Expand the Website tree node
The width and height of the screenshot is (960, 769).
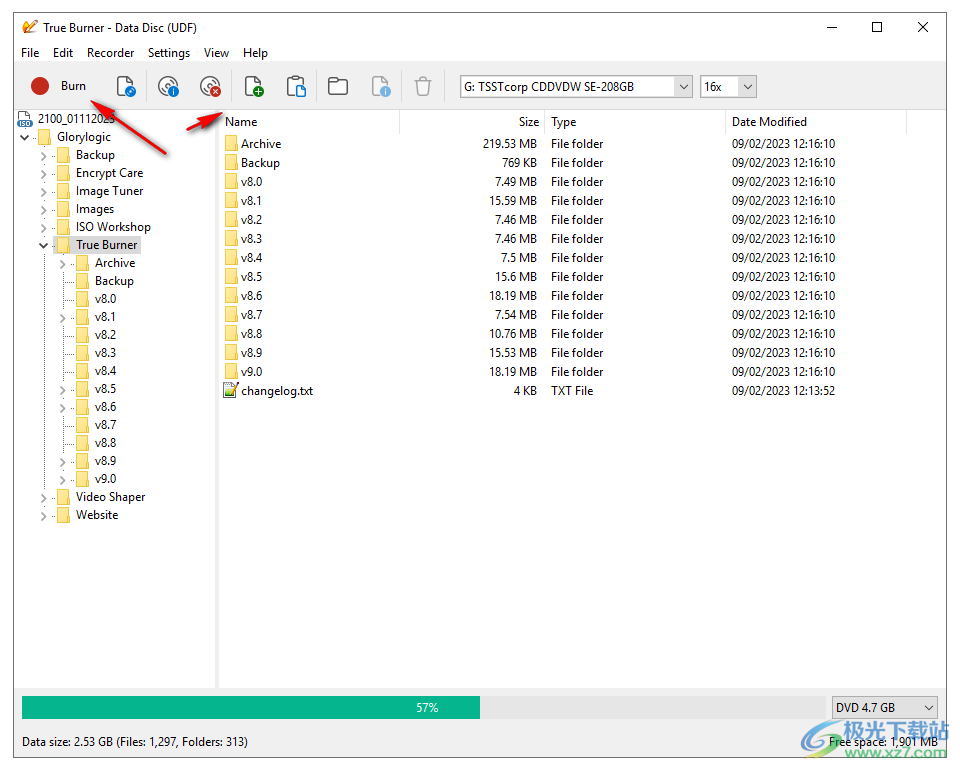[x=43, y=516]
